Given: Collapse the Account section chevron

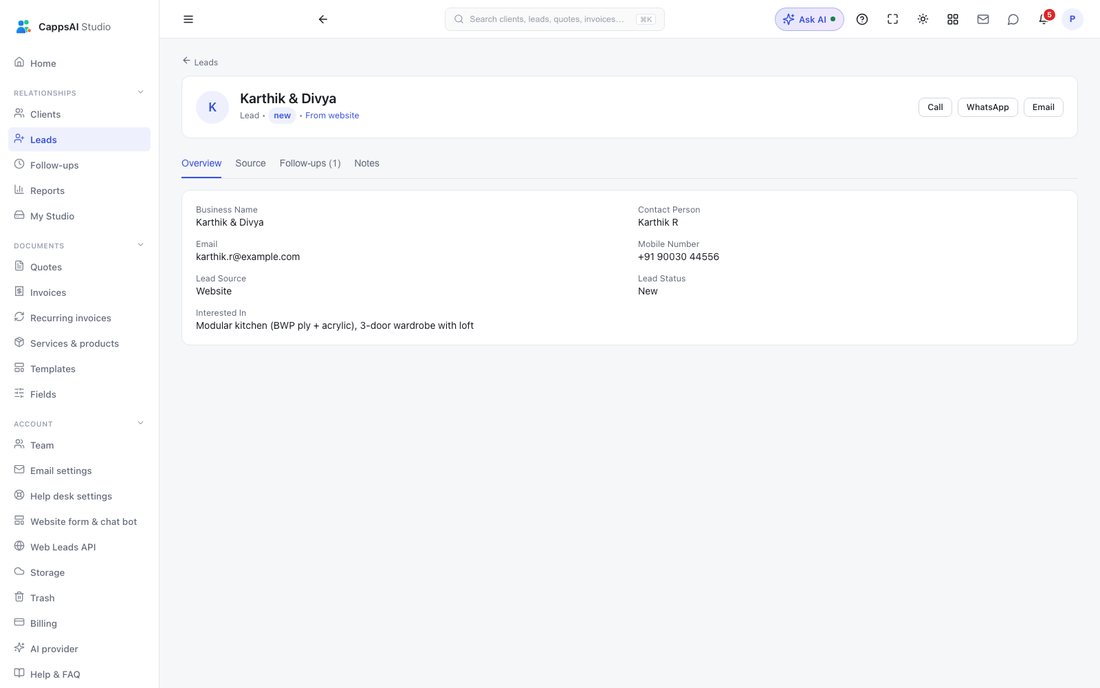Looking at the screenshot, I should pyautogui.click(x=140, y=423).
